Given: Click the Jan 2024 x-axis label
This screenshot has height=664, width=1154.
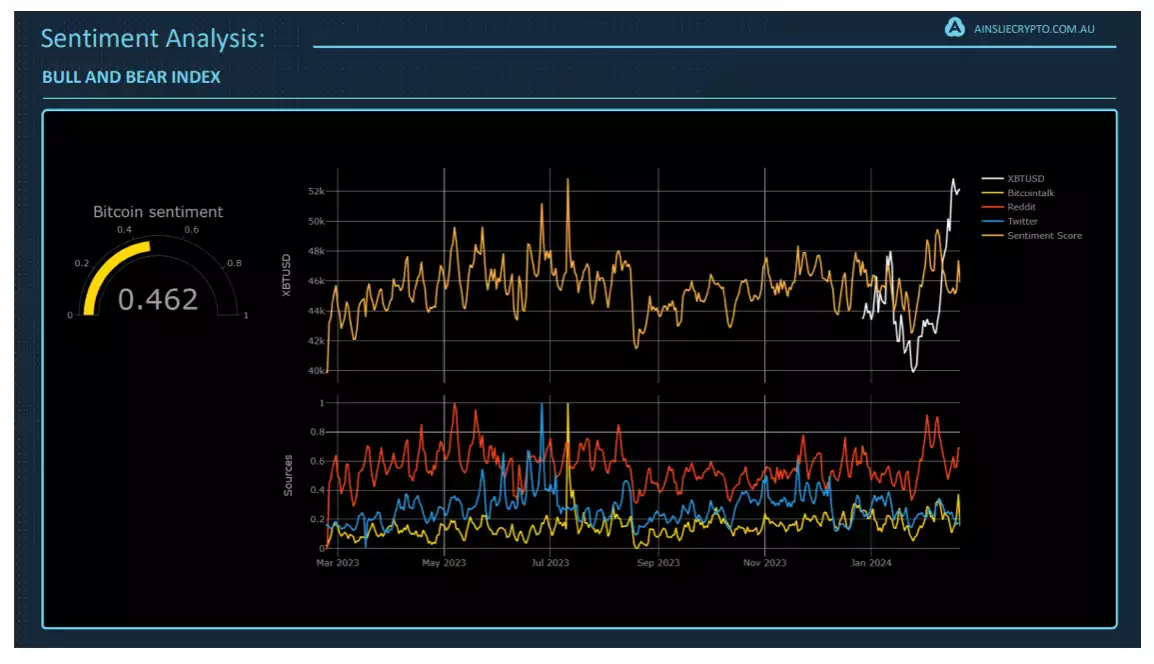Looking at the screenshot, I should coord(871,563).
